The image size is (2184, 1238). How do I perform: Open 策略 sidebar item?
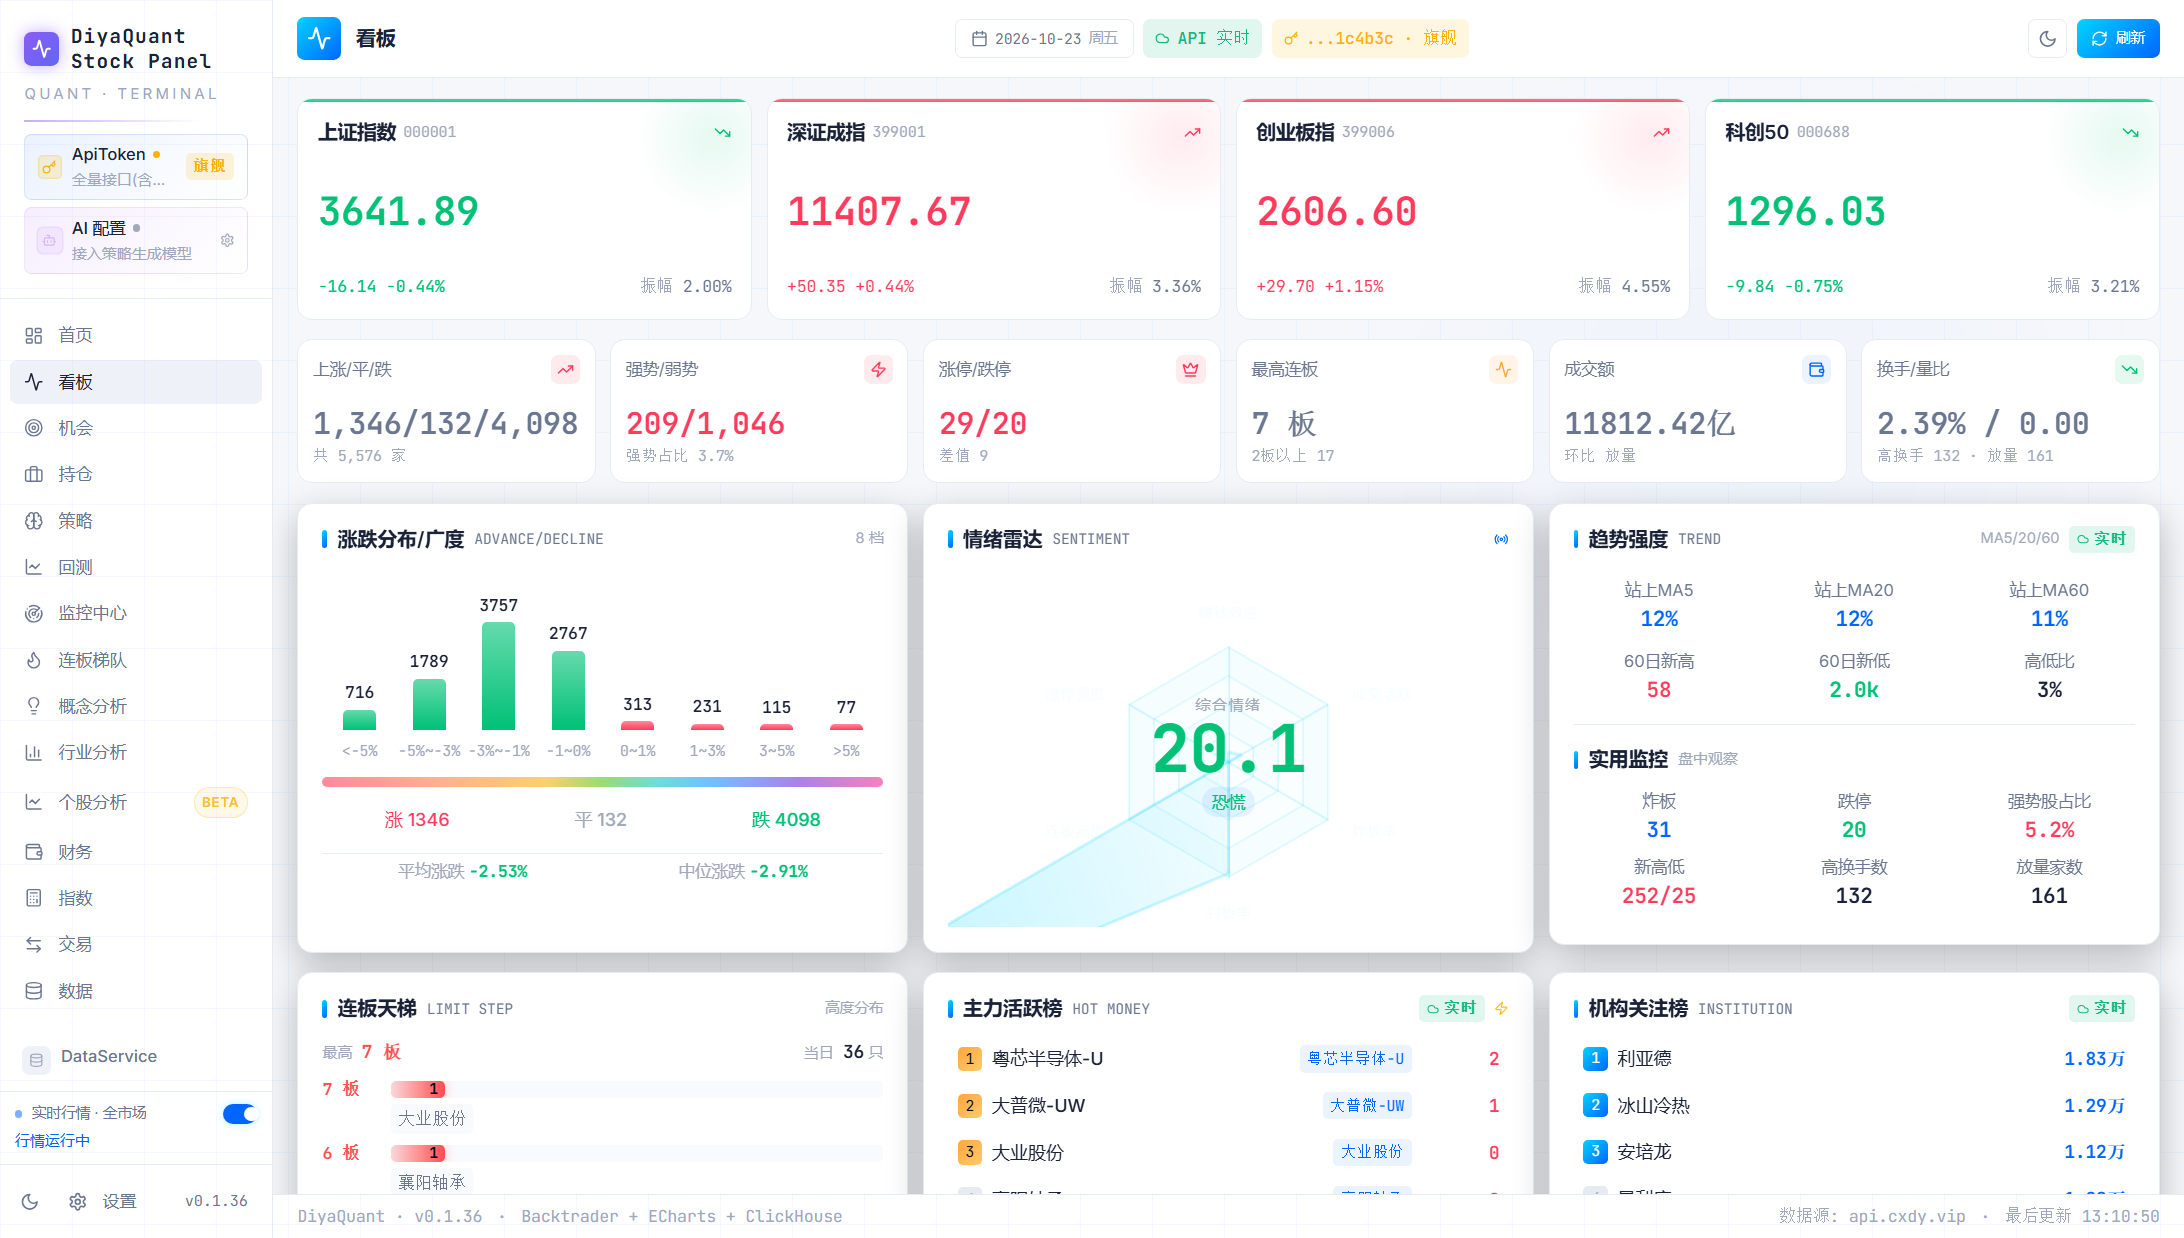(136, 520)
